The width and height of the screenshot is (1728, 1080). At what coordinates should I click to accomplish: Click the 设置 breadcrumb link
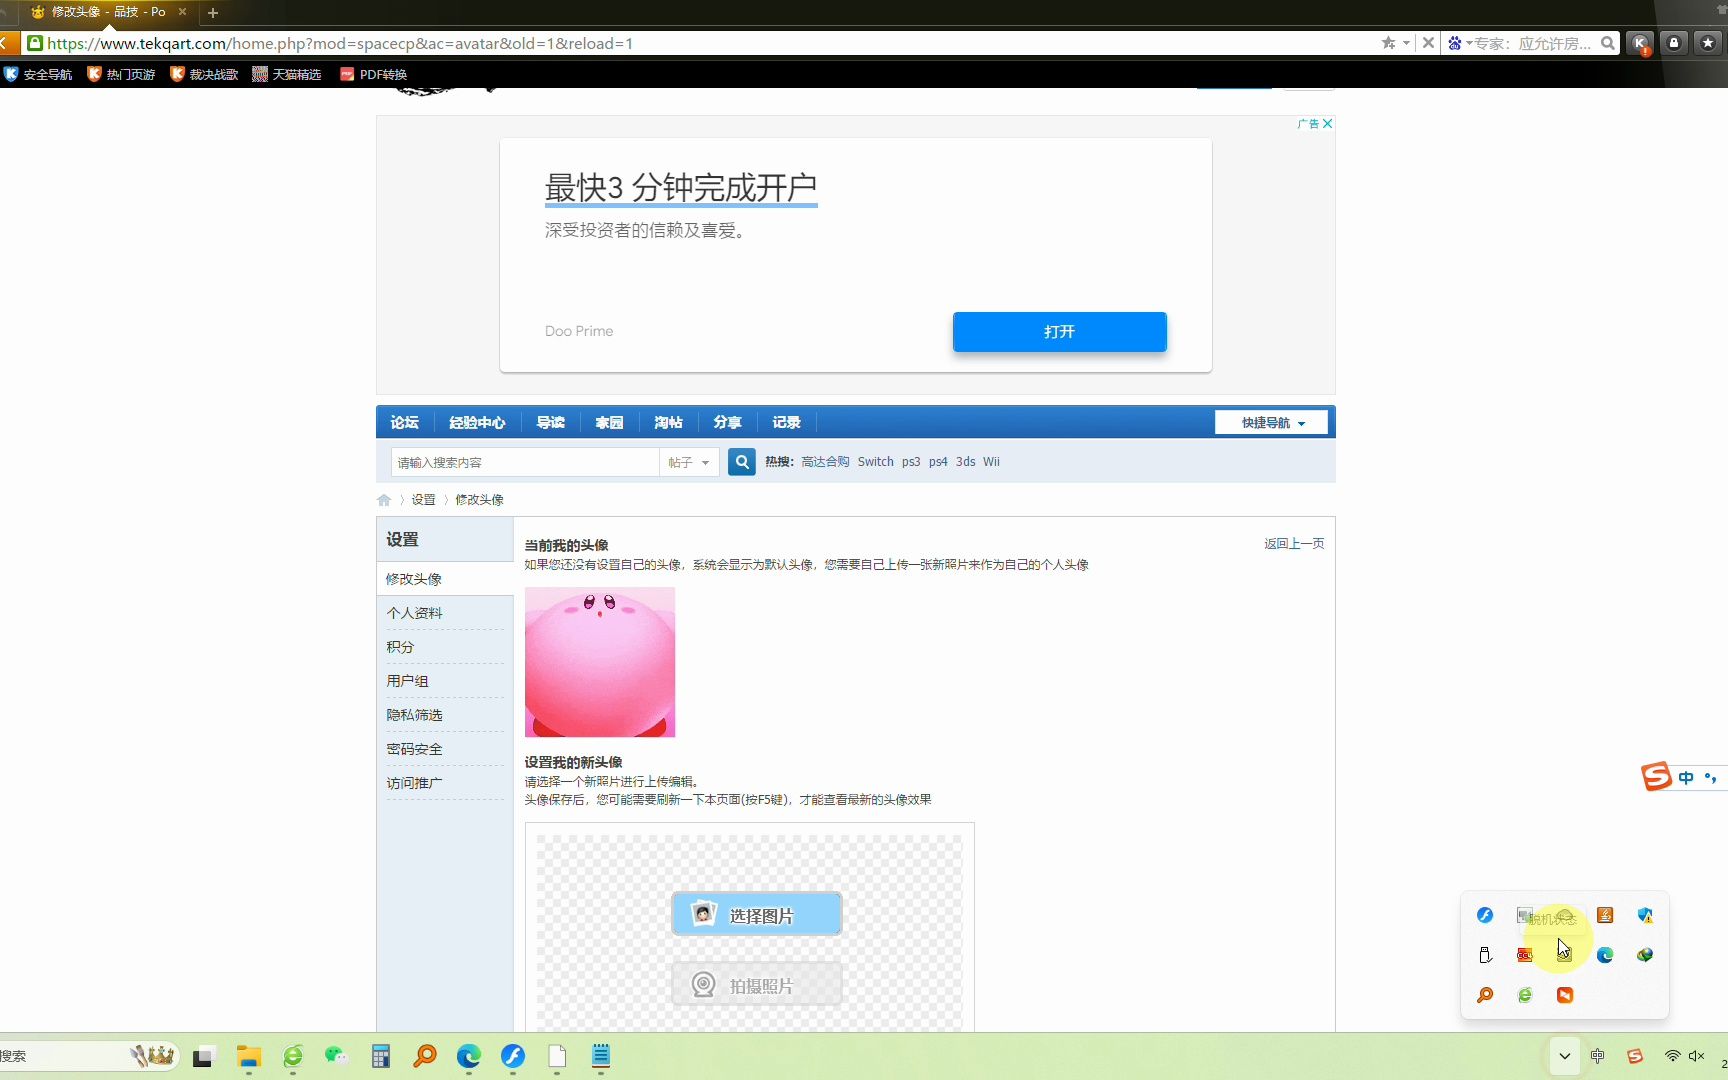[x=424, y=500]
